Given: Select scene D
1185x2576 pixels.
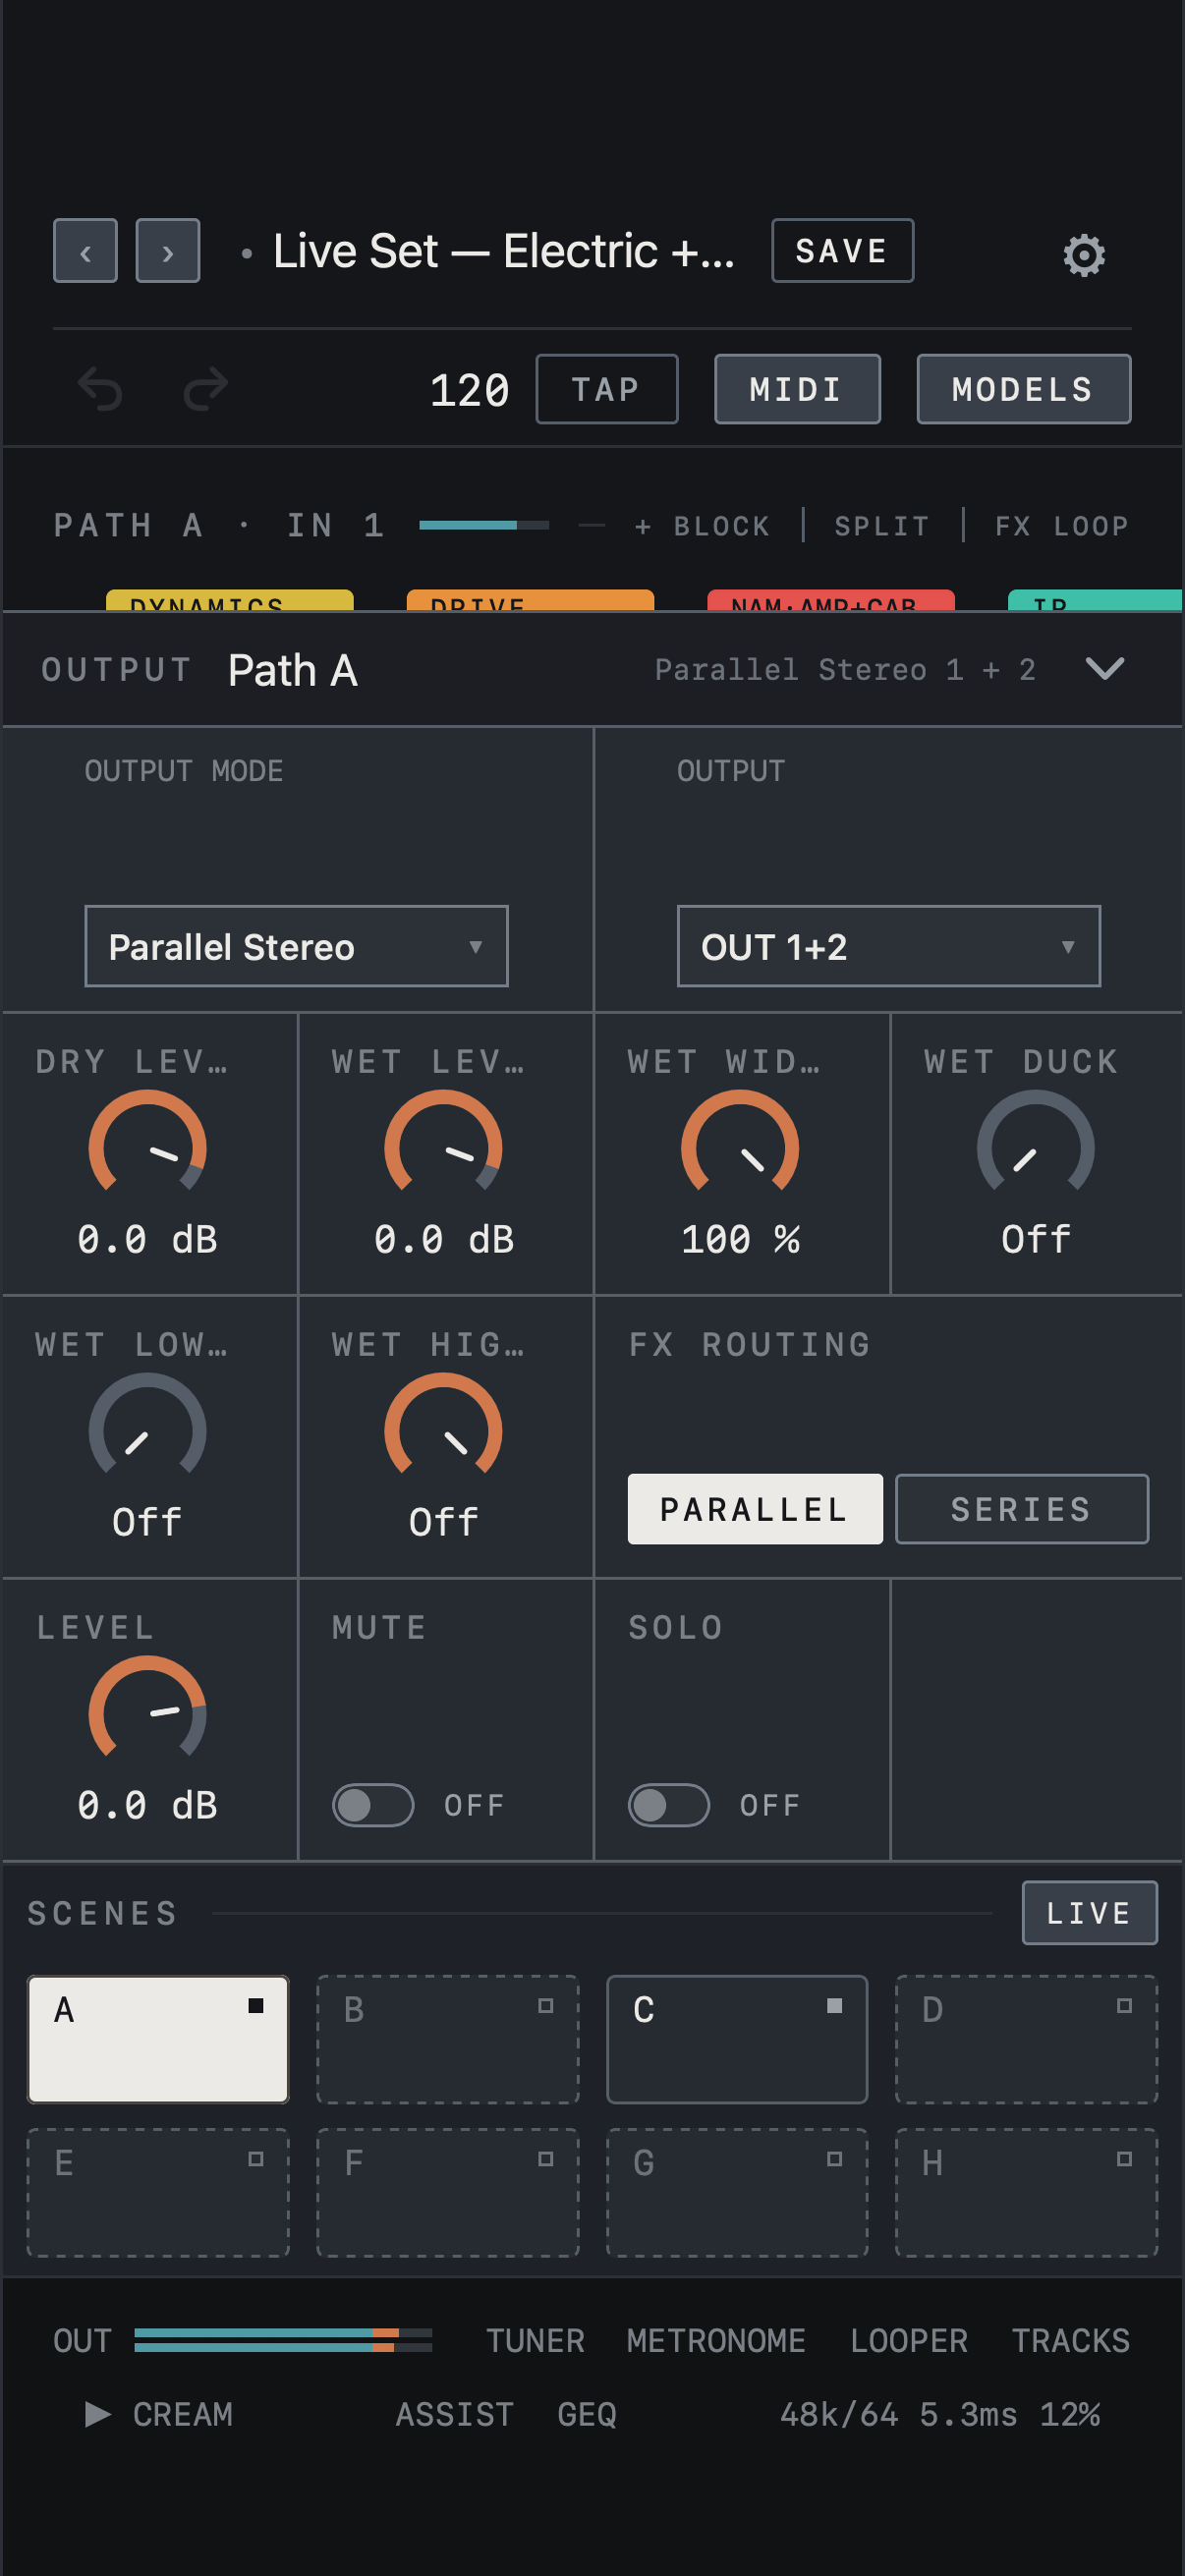Looking at the screenshot, I should click(1027, 2039).
